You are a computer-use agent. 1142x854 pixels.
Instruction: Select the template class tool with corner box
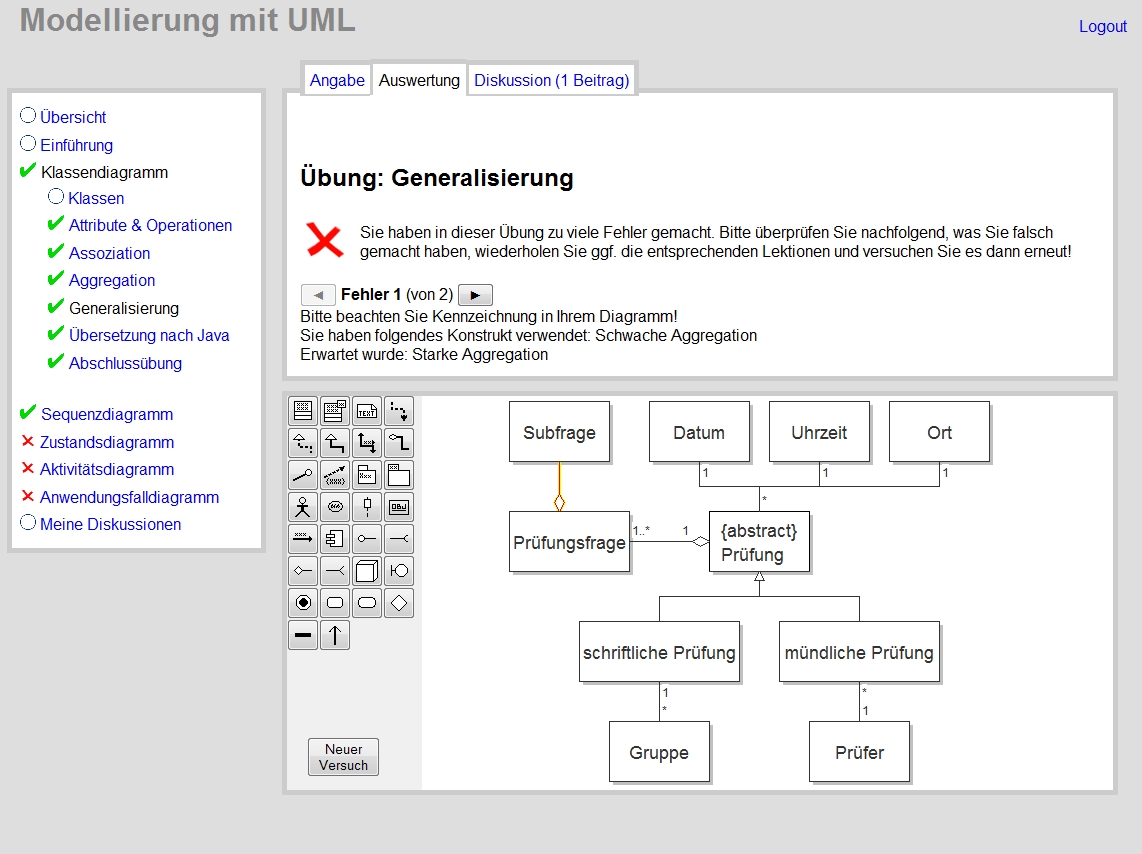click(x=335, y=411)
